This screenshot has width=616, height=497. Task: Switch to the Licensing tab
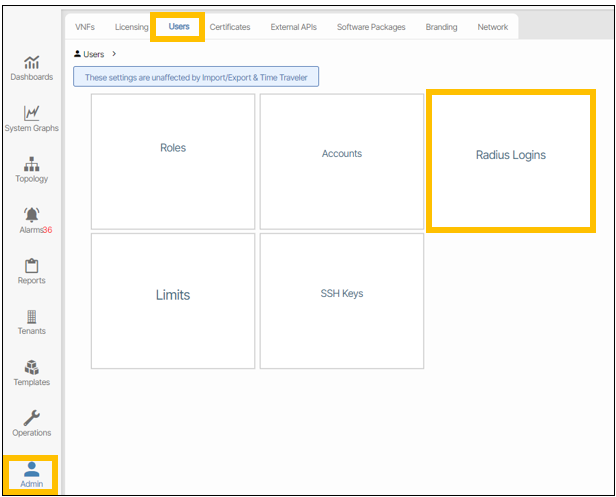pos(131,27)
